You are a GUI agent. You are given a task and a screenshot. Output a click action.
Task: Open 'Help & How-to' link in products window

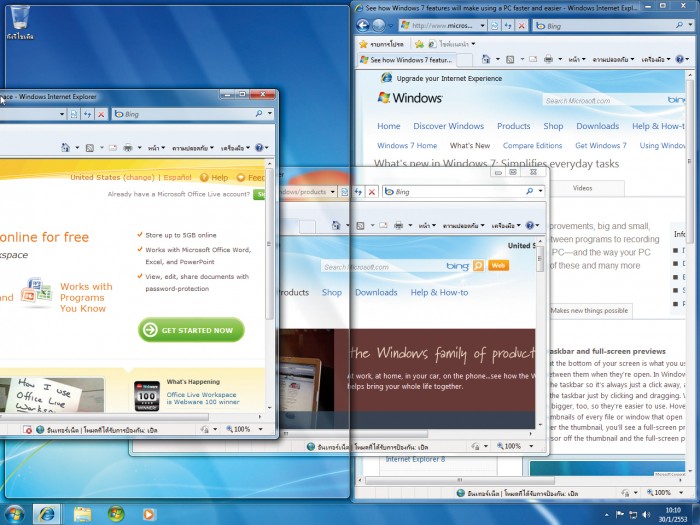coord(439,293)
